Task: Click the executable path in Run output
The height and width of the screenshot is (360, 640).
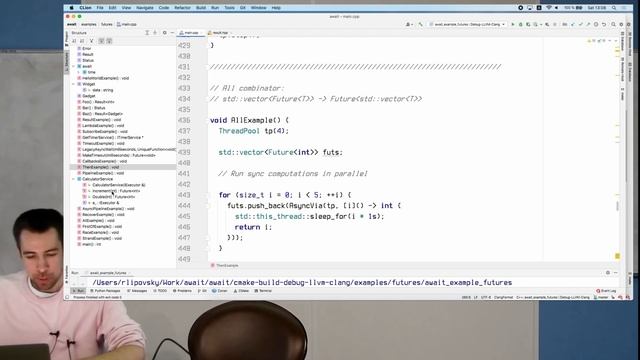Action: 302,282
